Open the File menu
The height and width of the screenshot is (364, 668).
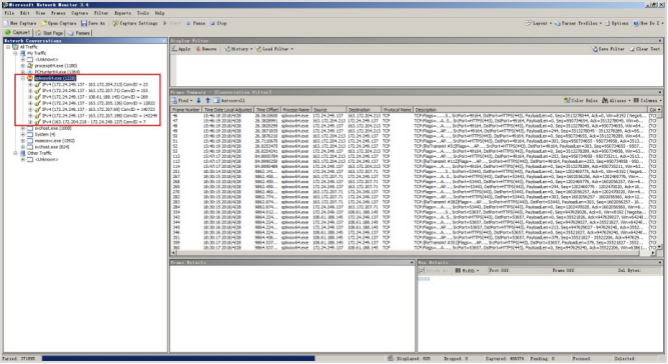coord(9,13)
